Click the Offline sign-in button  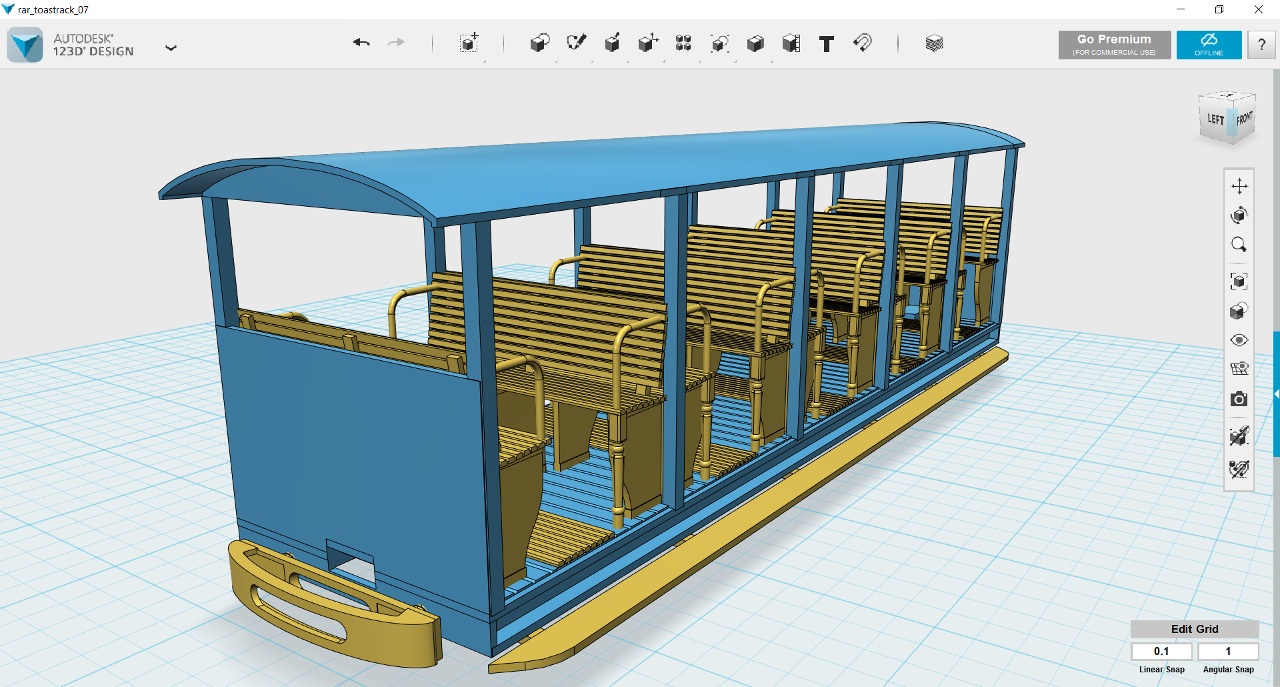[x=1209, y=45]
